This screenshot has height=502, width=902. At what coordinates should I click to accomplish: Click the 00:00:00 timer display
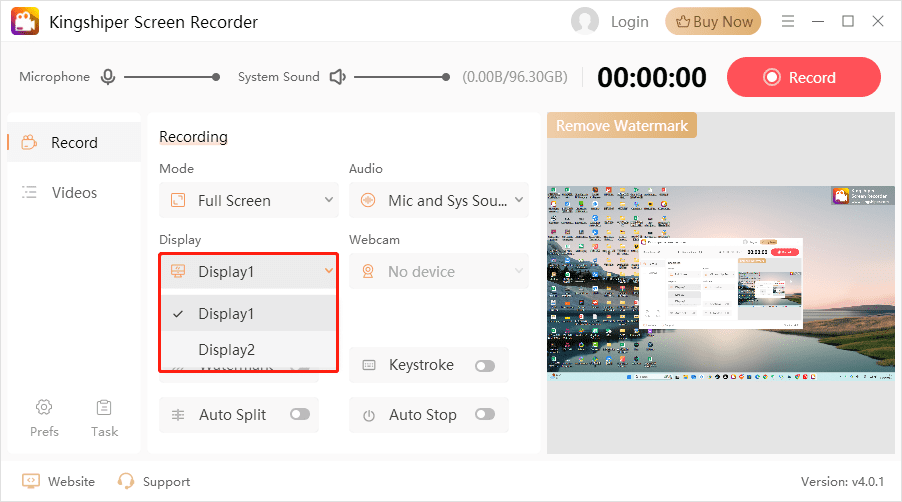pos(651,77)
